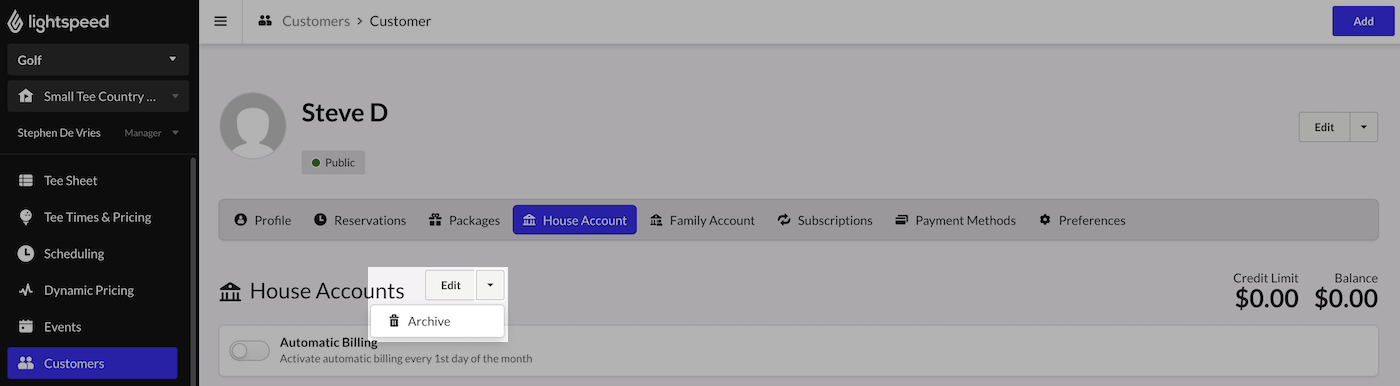
Task: Open the Stephen De Vries Manager menu
Action: tap(98, 133)
